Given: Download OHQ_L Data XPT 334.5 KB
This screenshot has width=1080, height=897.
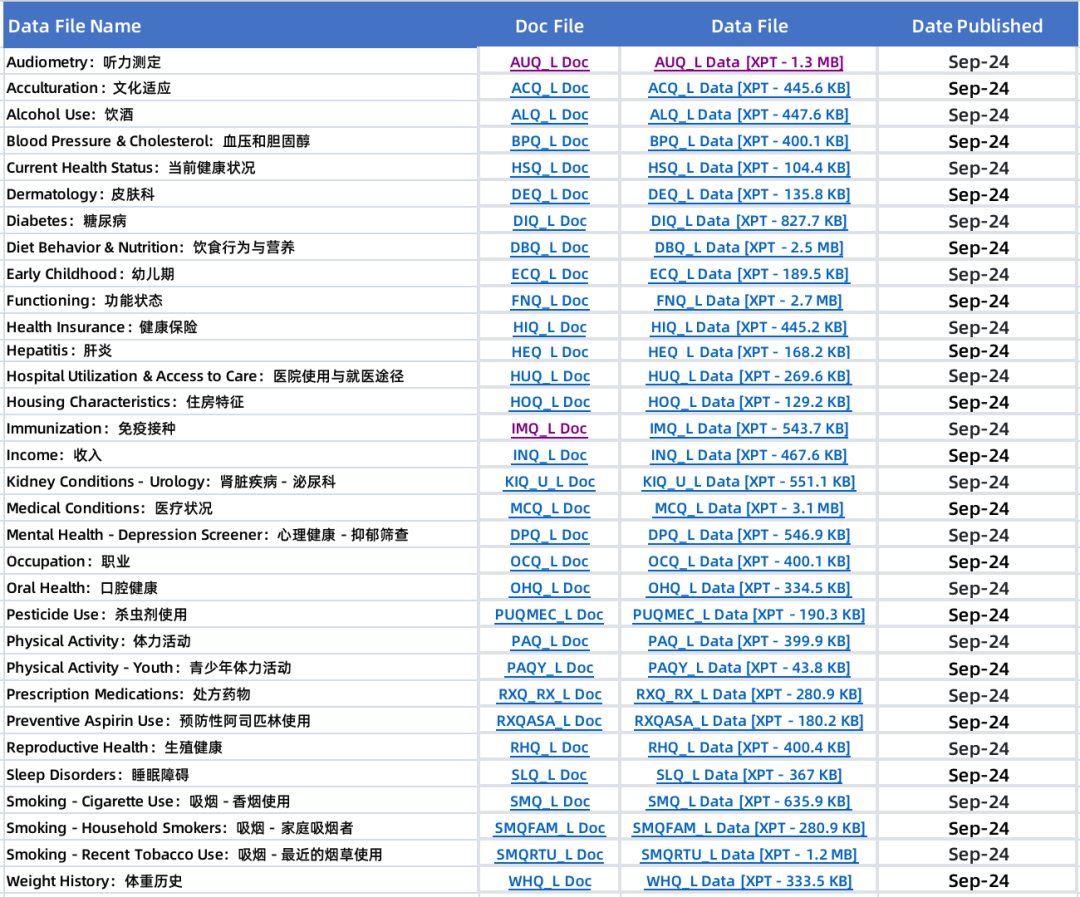Looking at the screenshot, I should point(749,588).
